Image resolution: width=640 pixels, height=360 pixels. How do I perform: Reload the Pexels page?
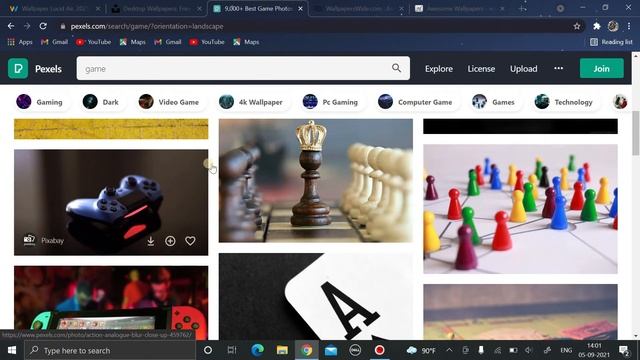43,26
